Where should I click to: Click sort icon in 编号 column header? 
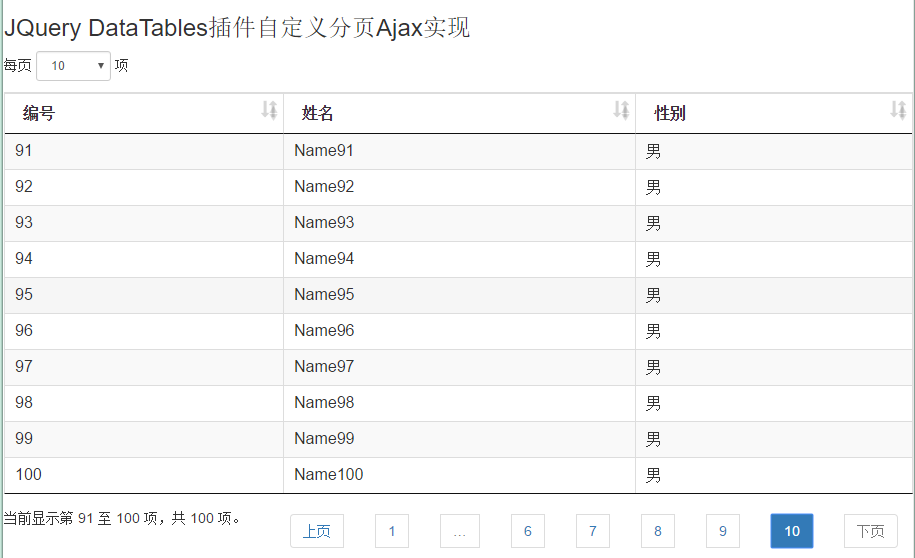[x=269, y=110]
